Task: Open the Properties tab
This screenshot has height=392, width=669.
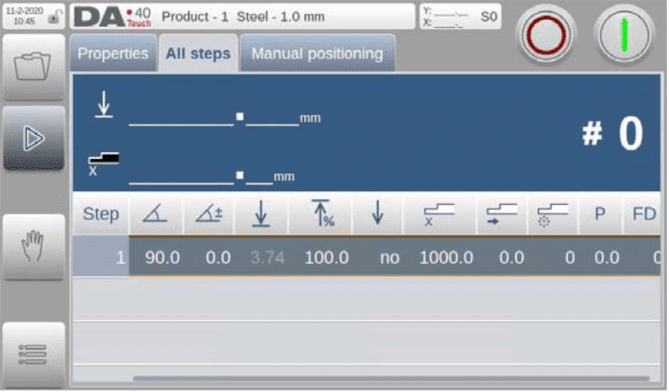Action: pyautogui.click(x=113, y=53)
